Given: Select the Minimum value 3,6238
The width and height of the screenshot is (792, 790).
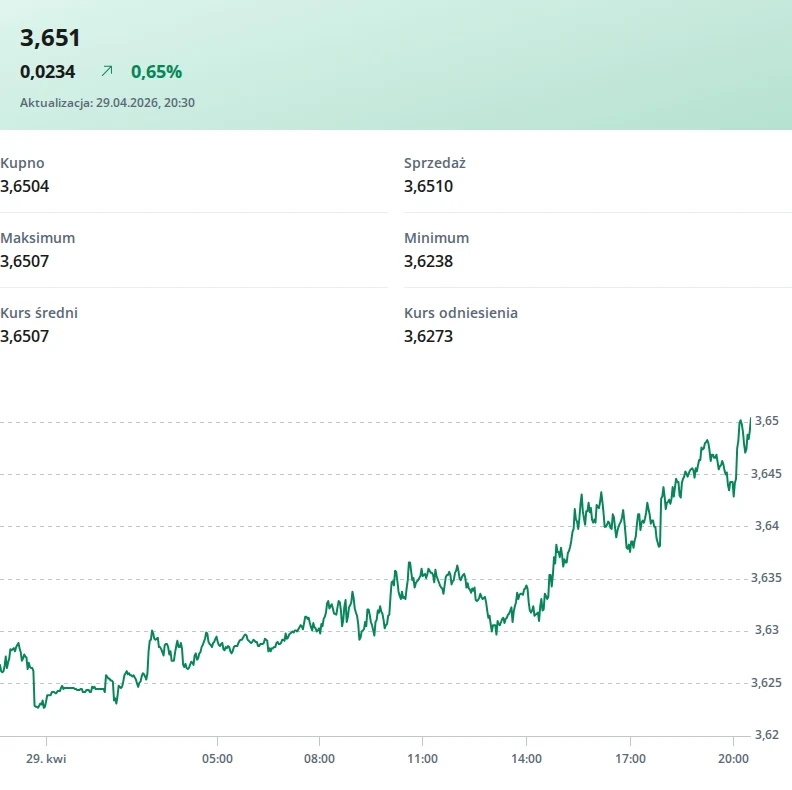Looking at the screenshot, I should pos(428,261).
